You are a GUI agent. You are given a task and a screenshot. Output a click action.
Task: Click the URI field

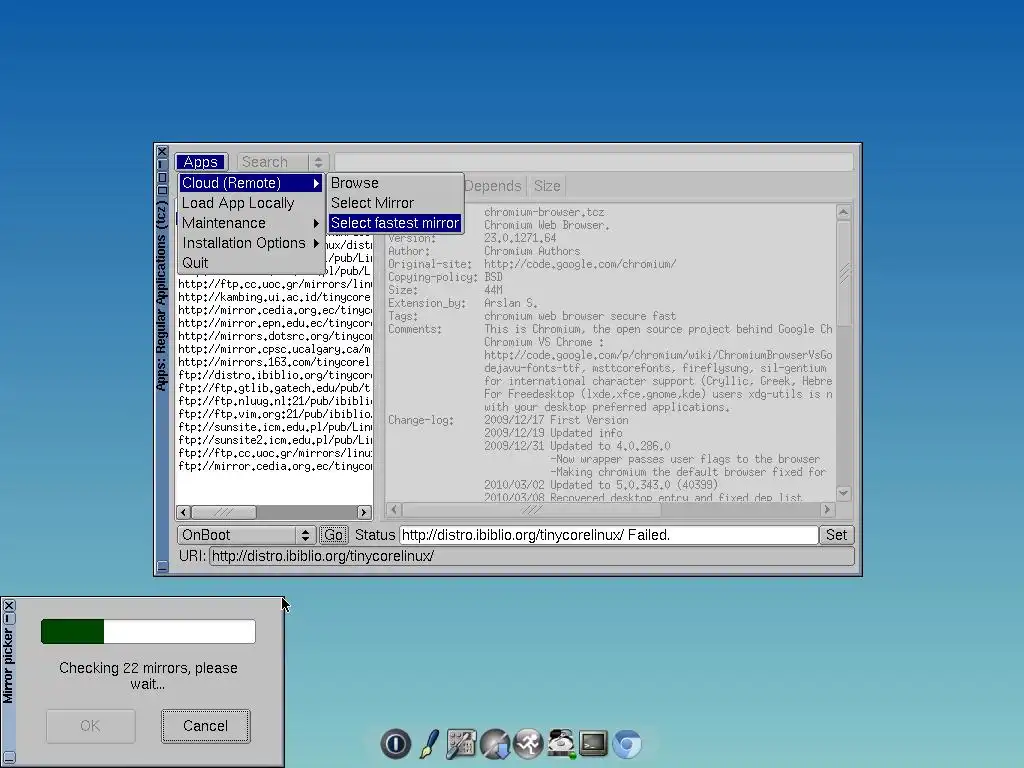[532, 556]
